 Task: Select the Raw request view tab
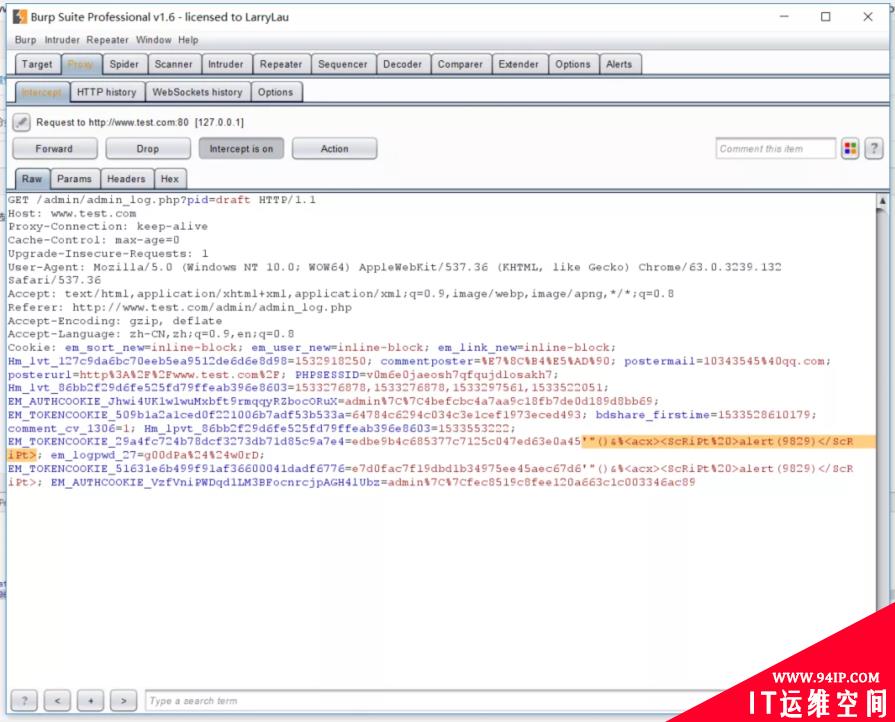click(32, 179)
